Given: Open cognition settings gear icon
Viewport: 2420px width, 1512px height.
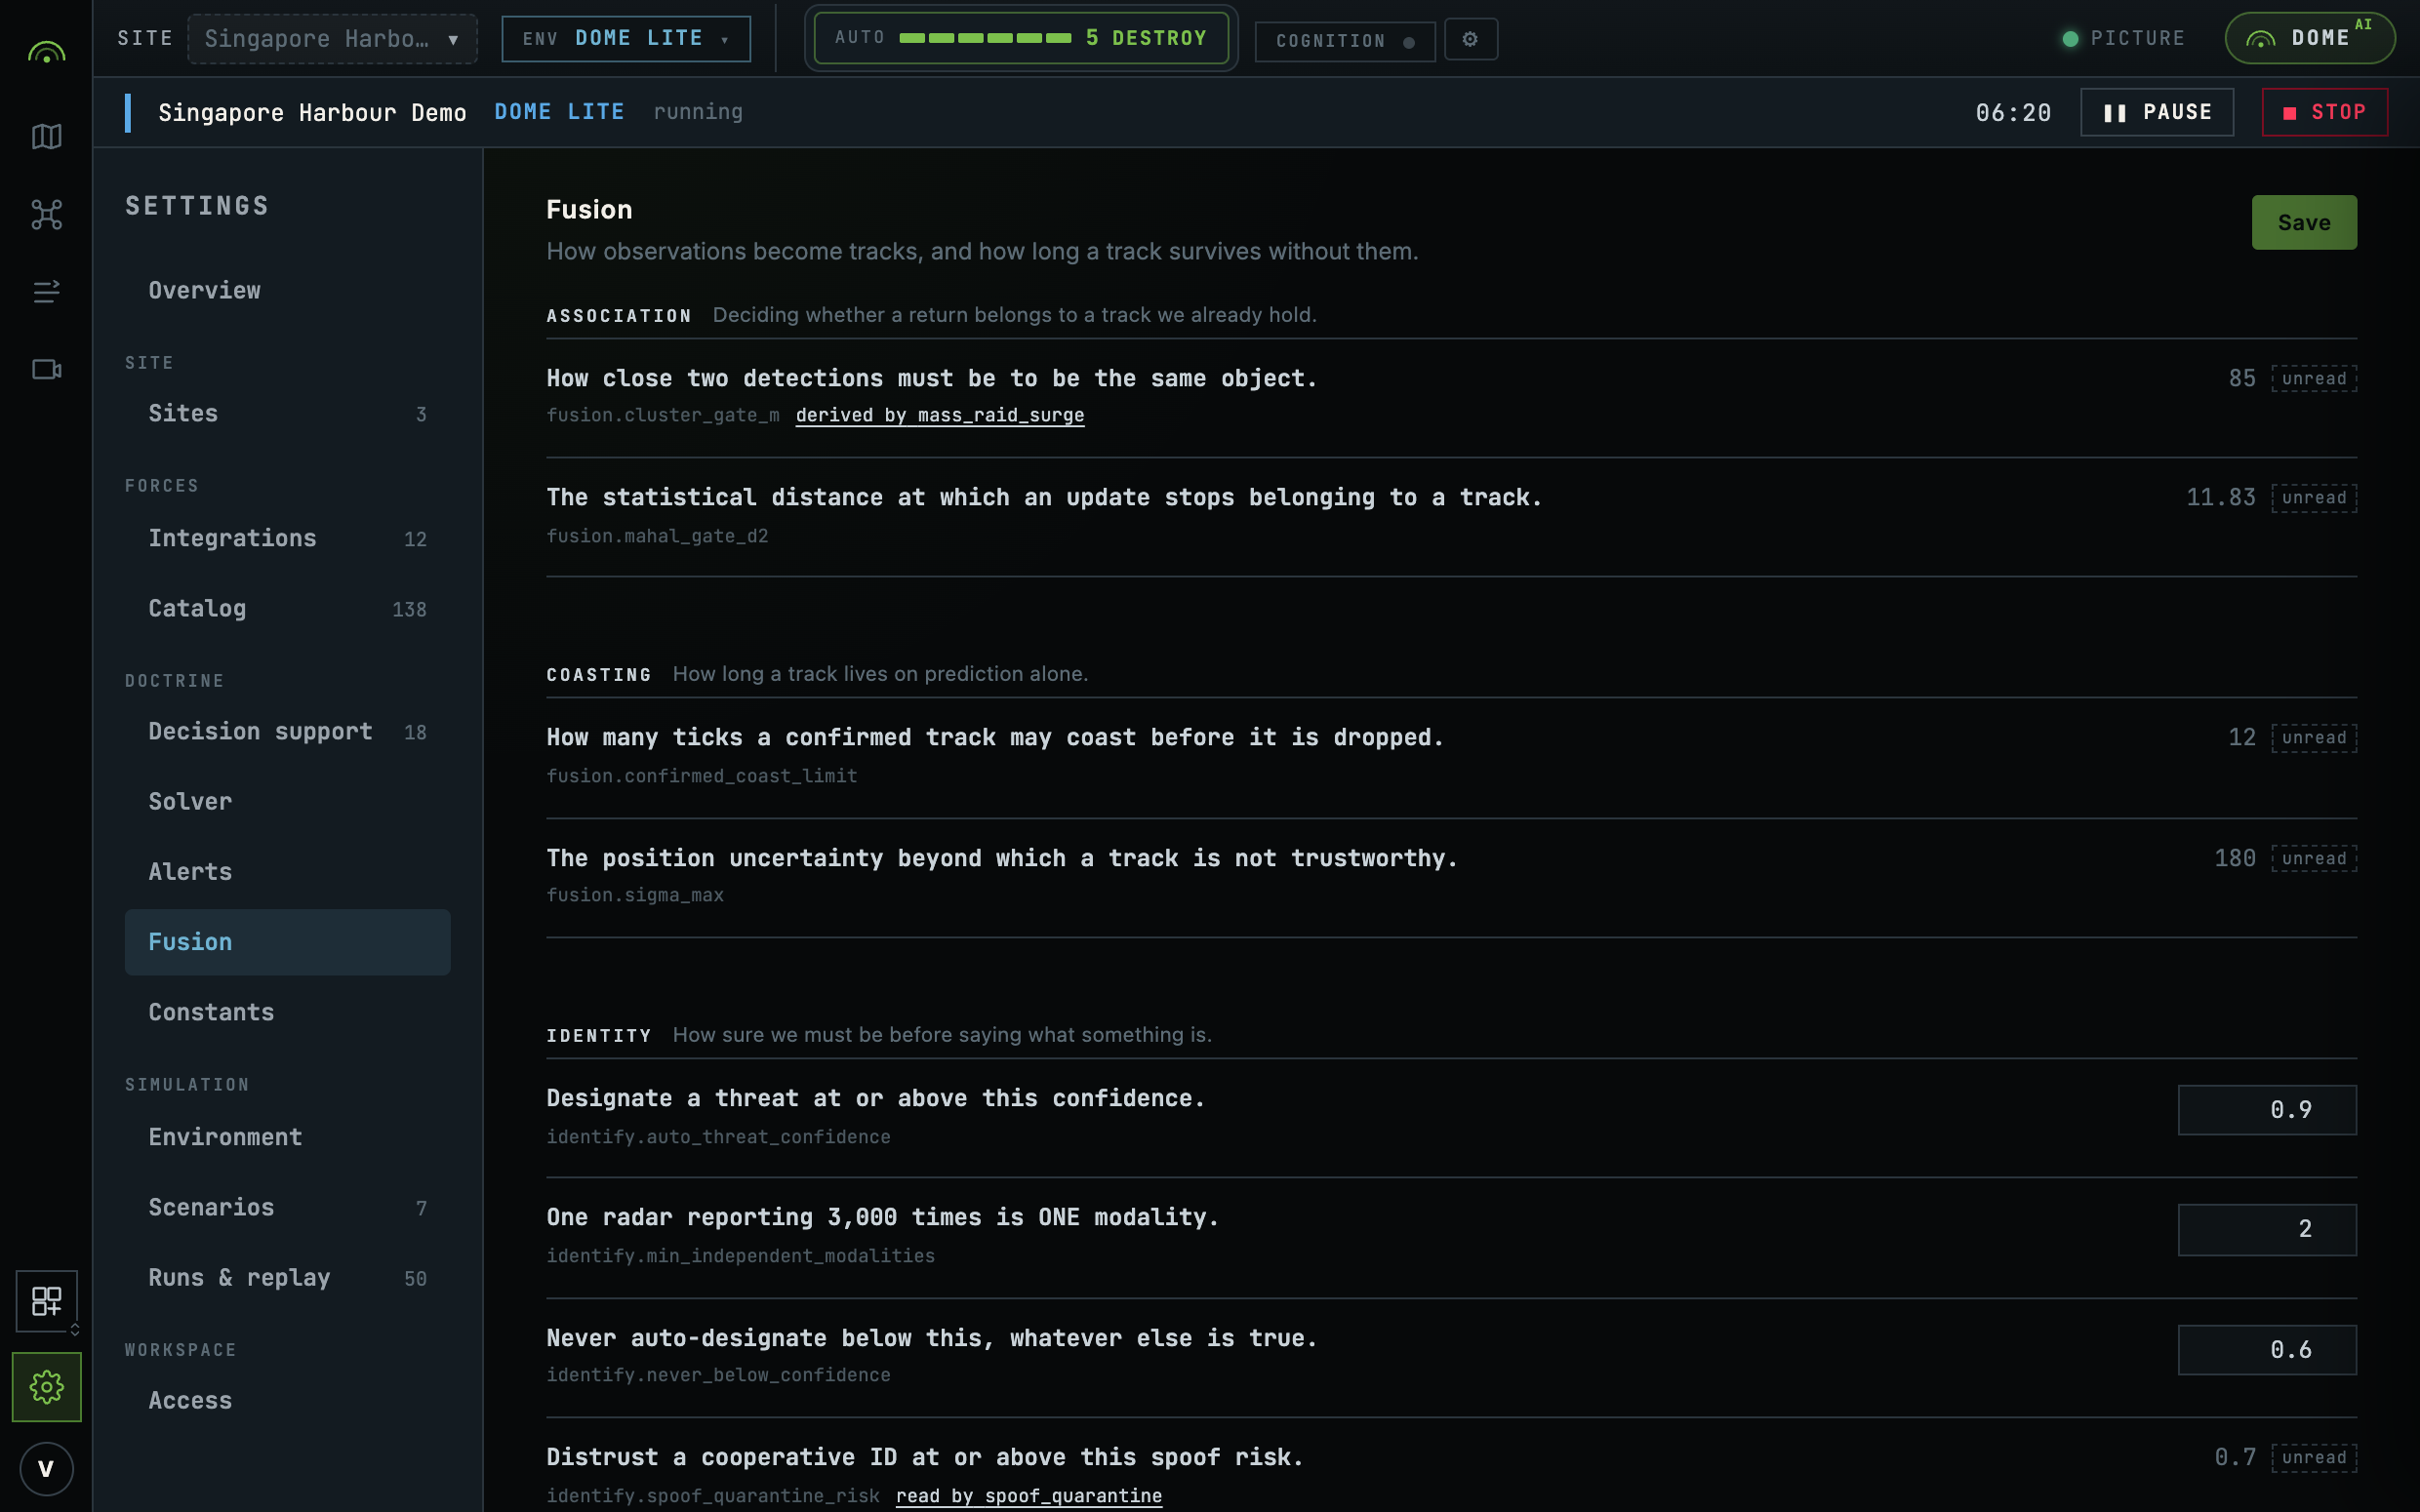Looking at the screenshot, I should pos(1470,39).
